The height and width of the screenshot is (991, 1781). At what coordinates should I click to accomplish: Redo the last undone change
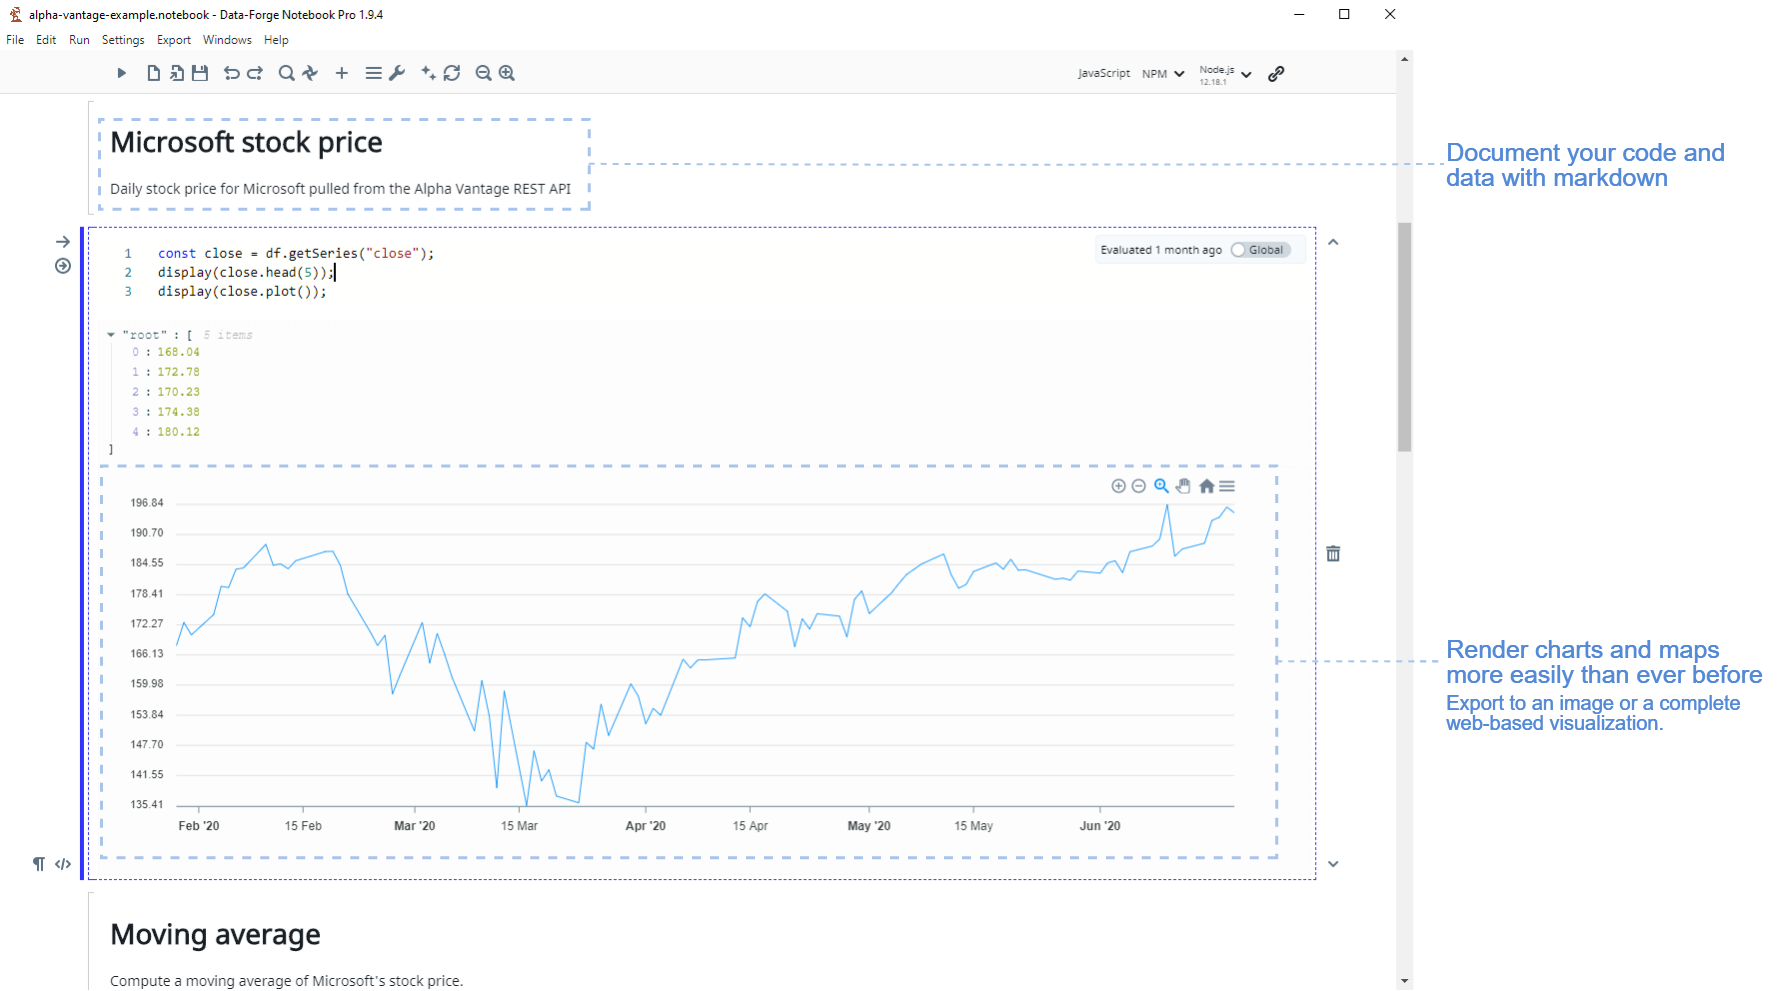[x=255, y=73]
